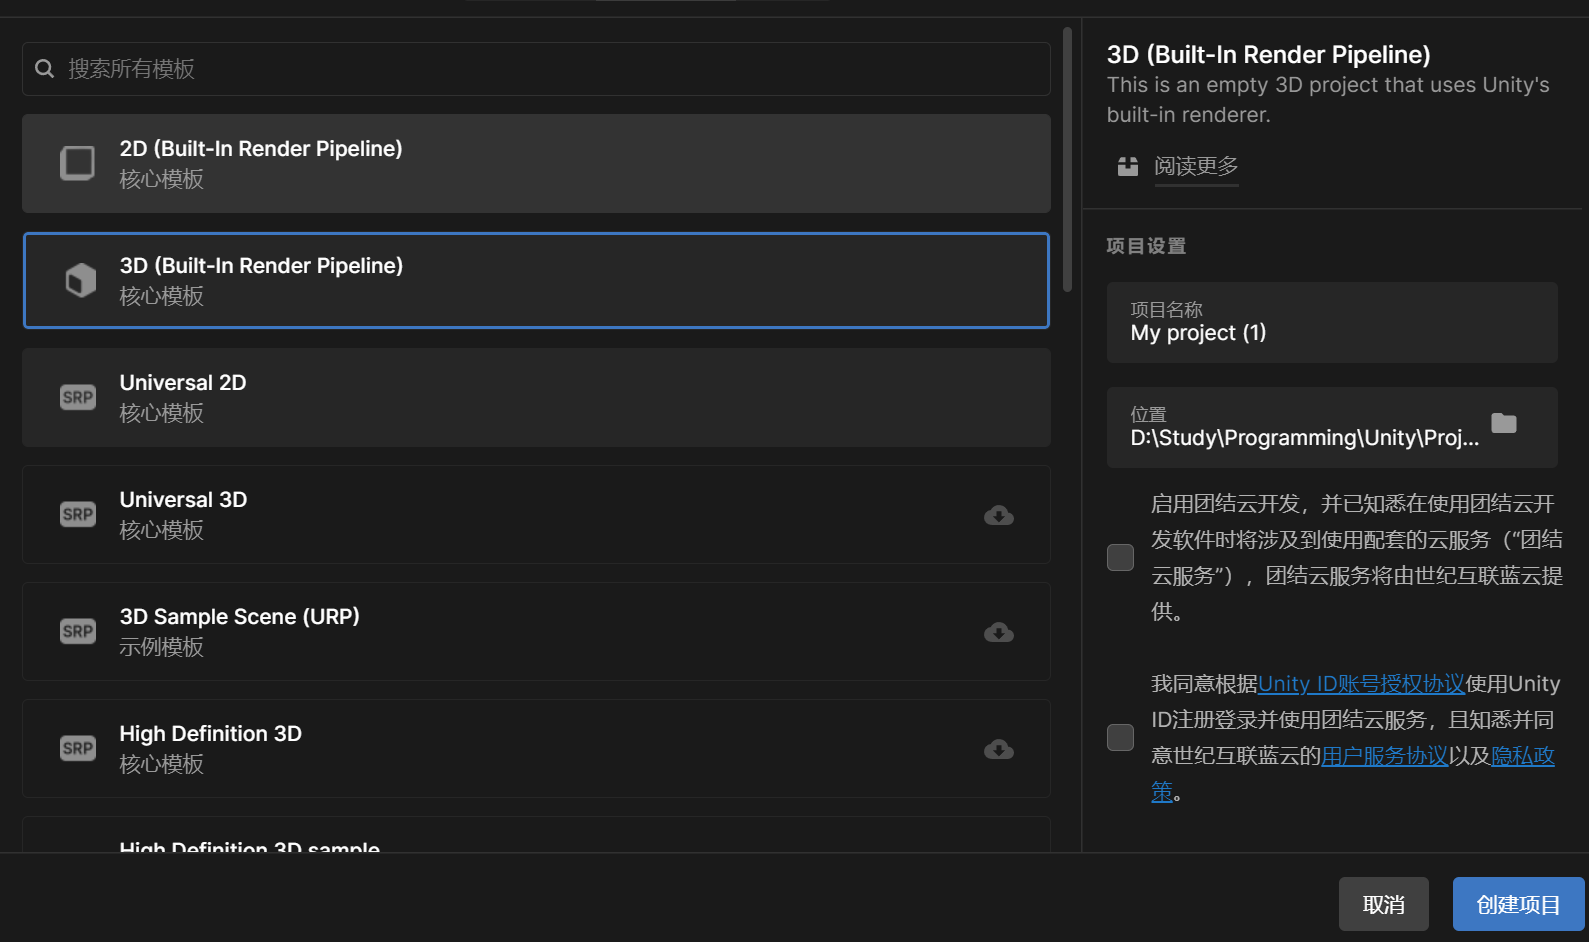The width and height of the screenshot is (1589, 942).
Task: Download the Universal 3D template via cloud icon
Action: tap(999, 515)
